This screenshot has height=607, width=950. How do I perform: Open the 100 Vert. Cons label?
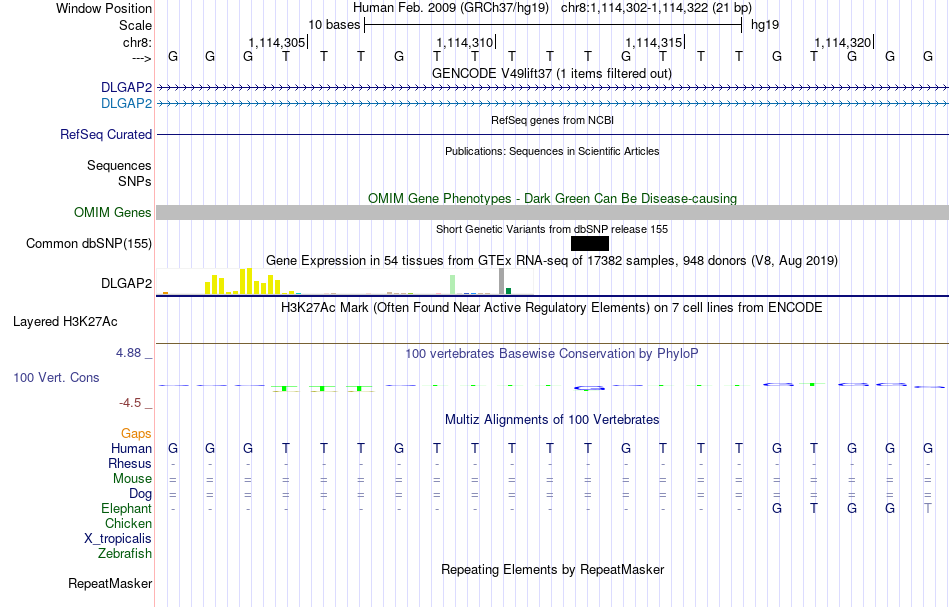click(x=56, y=377)
